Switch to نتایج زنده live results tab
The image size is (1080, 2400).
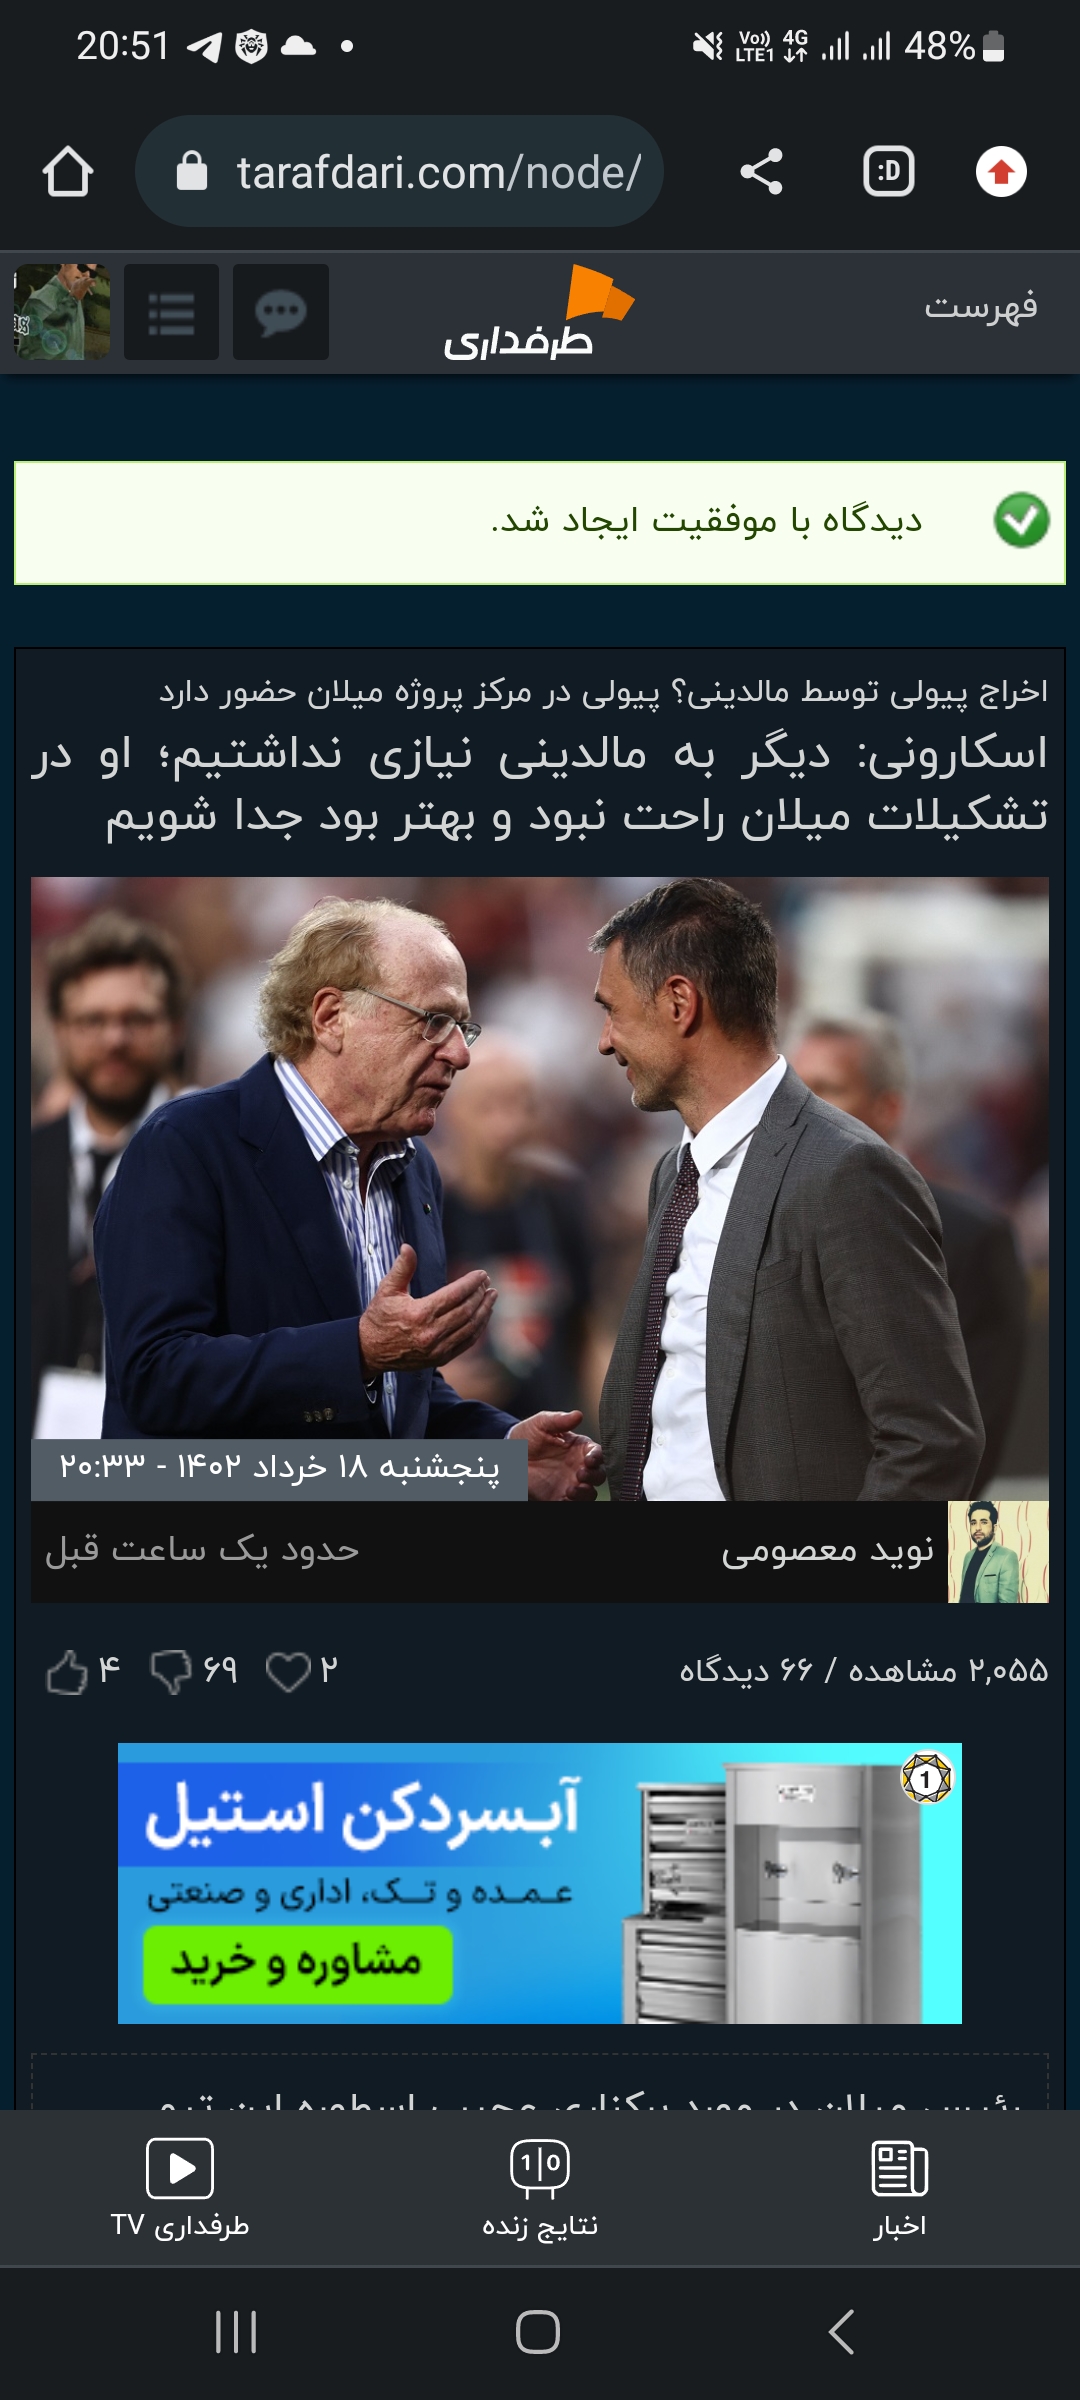540,2188
